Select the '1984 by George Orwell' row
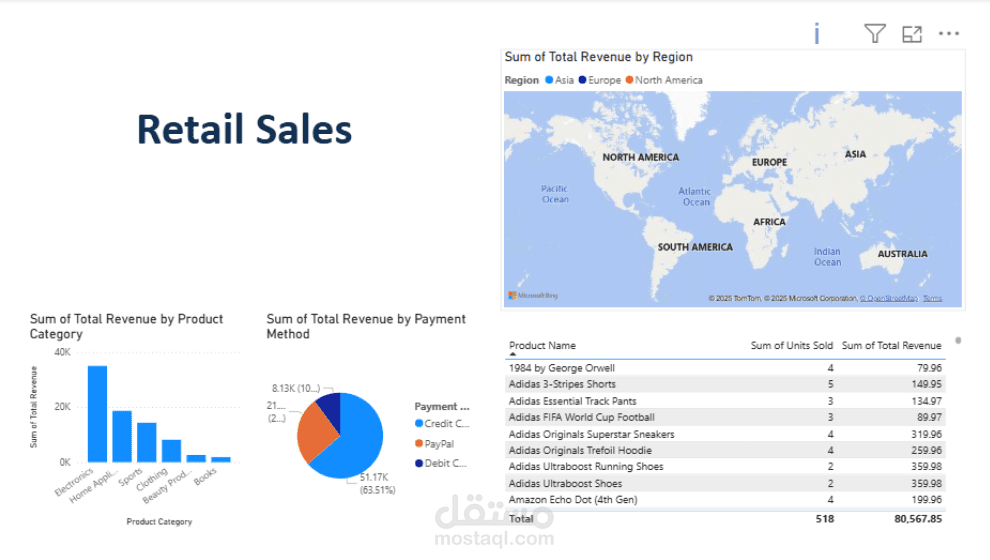The width and height of the screenshot is (990, 560). (726, 367)
